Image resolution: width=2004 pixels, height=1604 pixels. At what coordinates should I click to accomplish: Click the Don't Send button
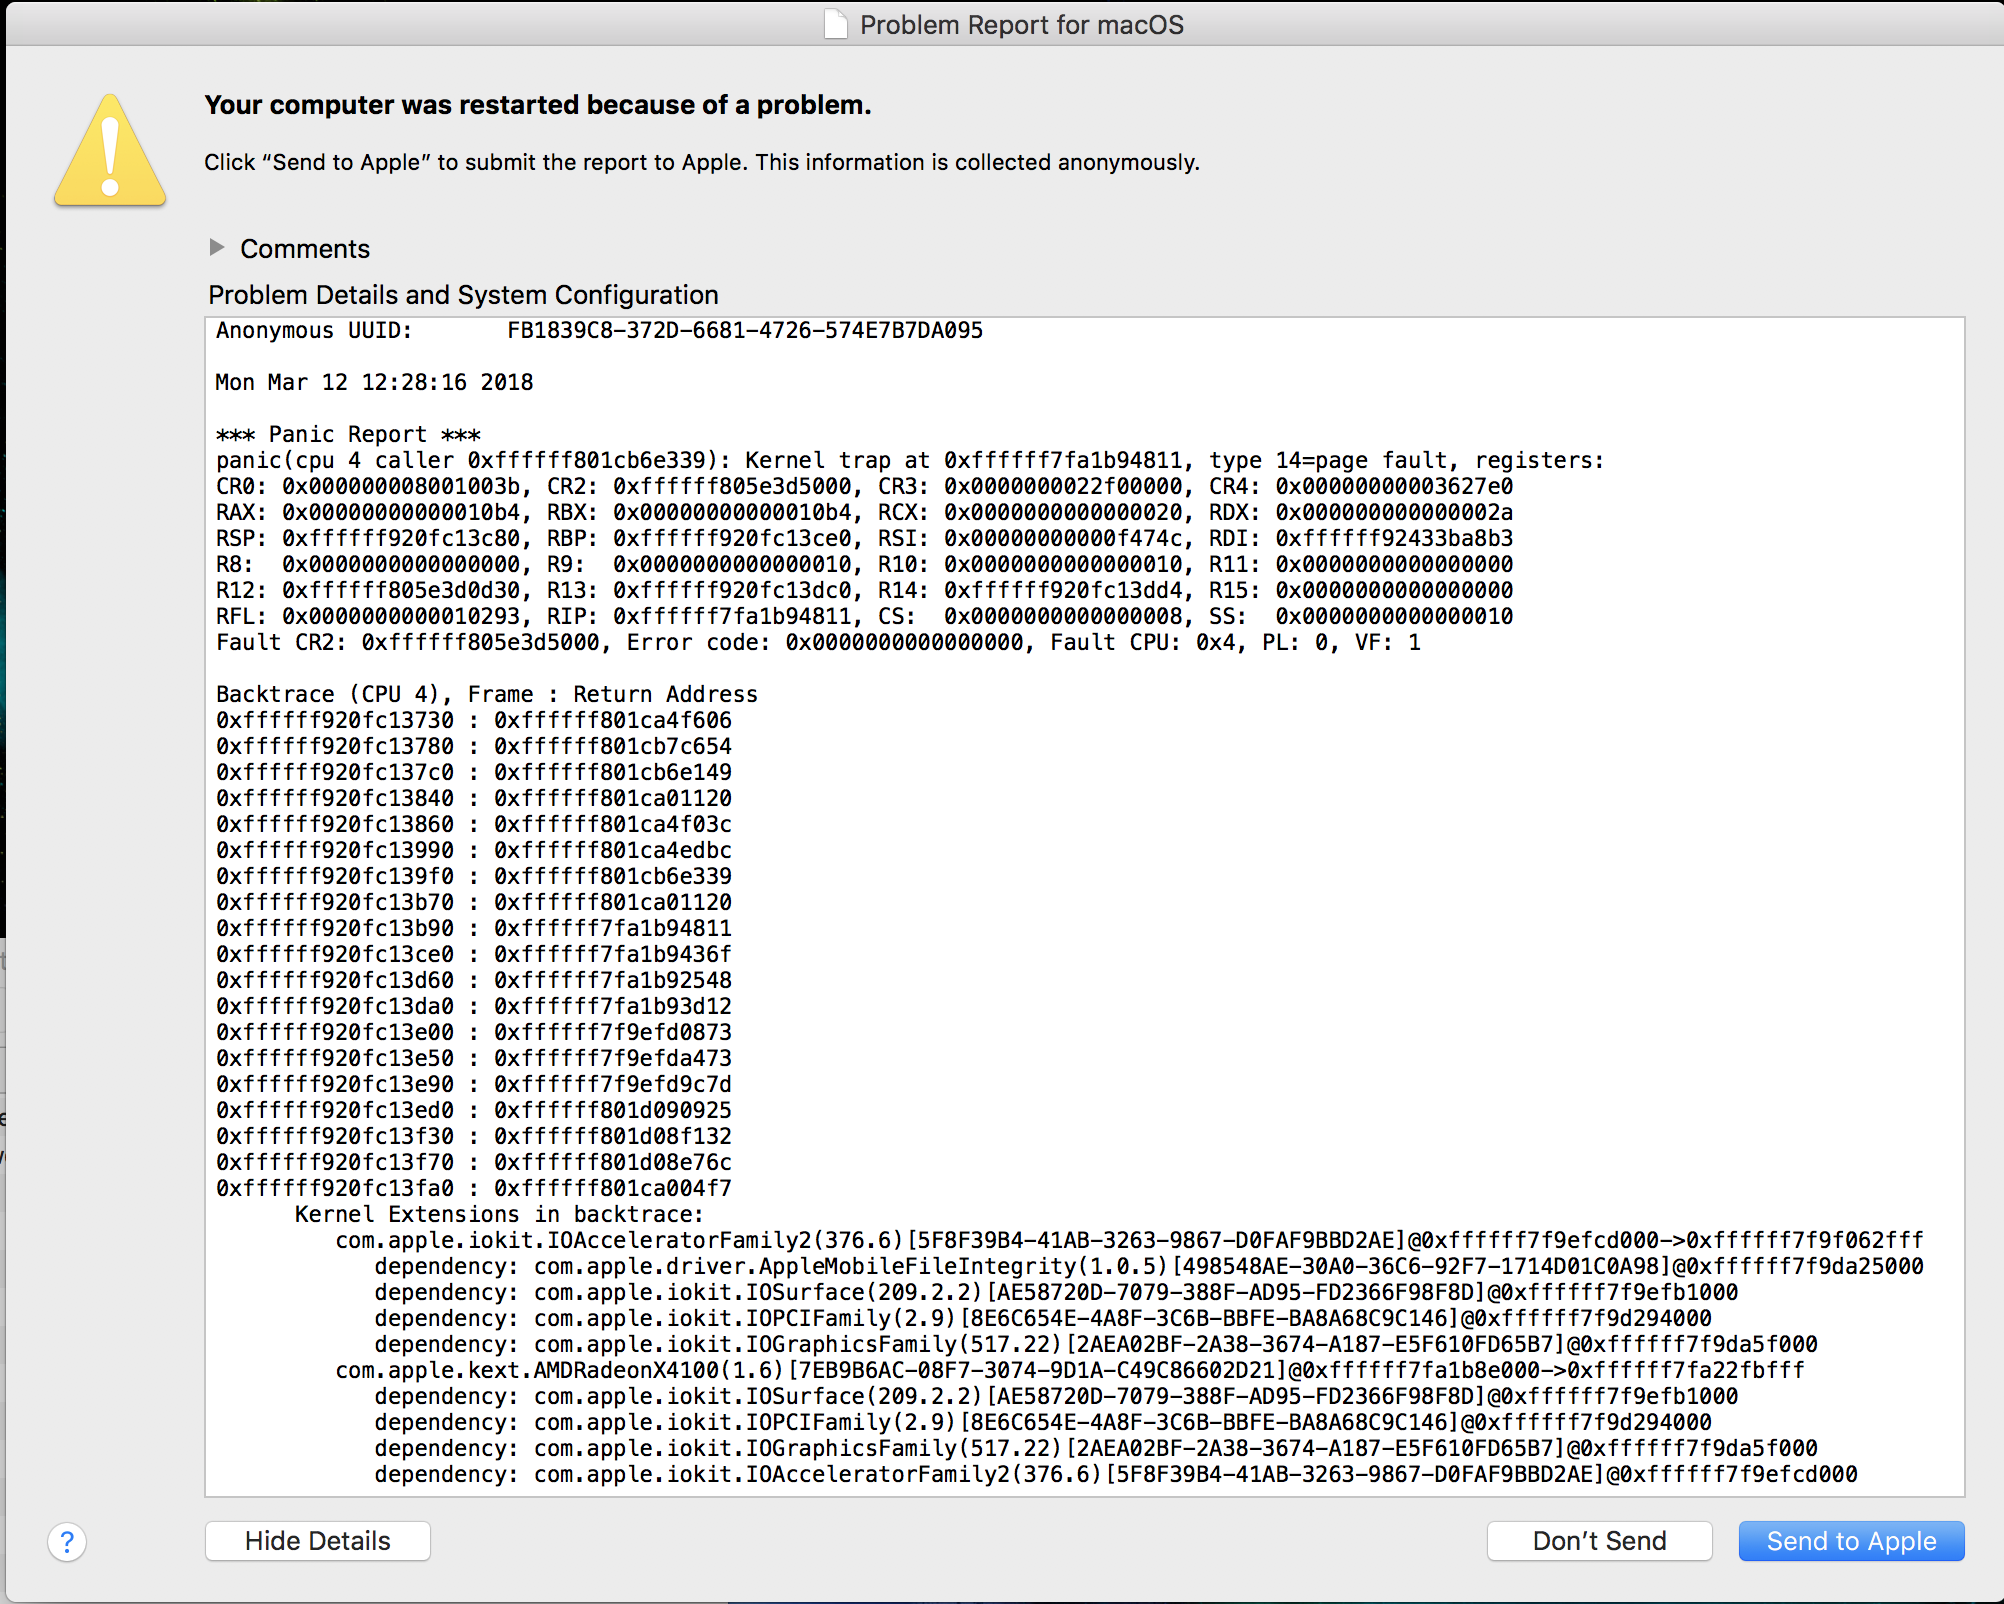[1598, 1541]
